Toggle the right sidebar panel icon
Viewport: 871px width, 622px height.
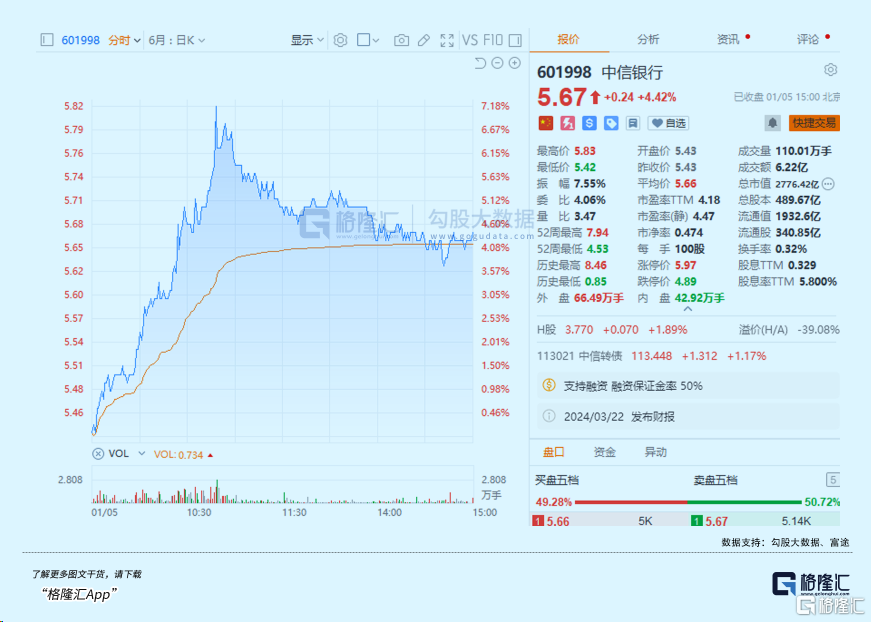(x=515, y=40)
